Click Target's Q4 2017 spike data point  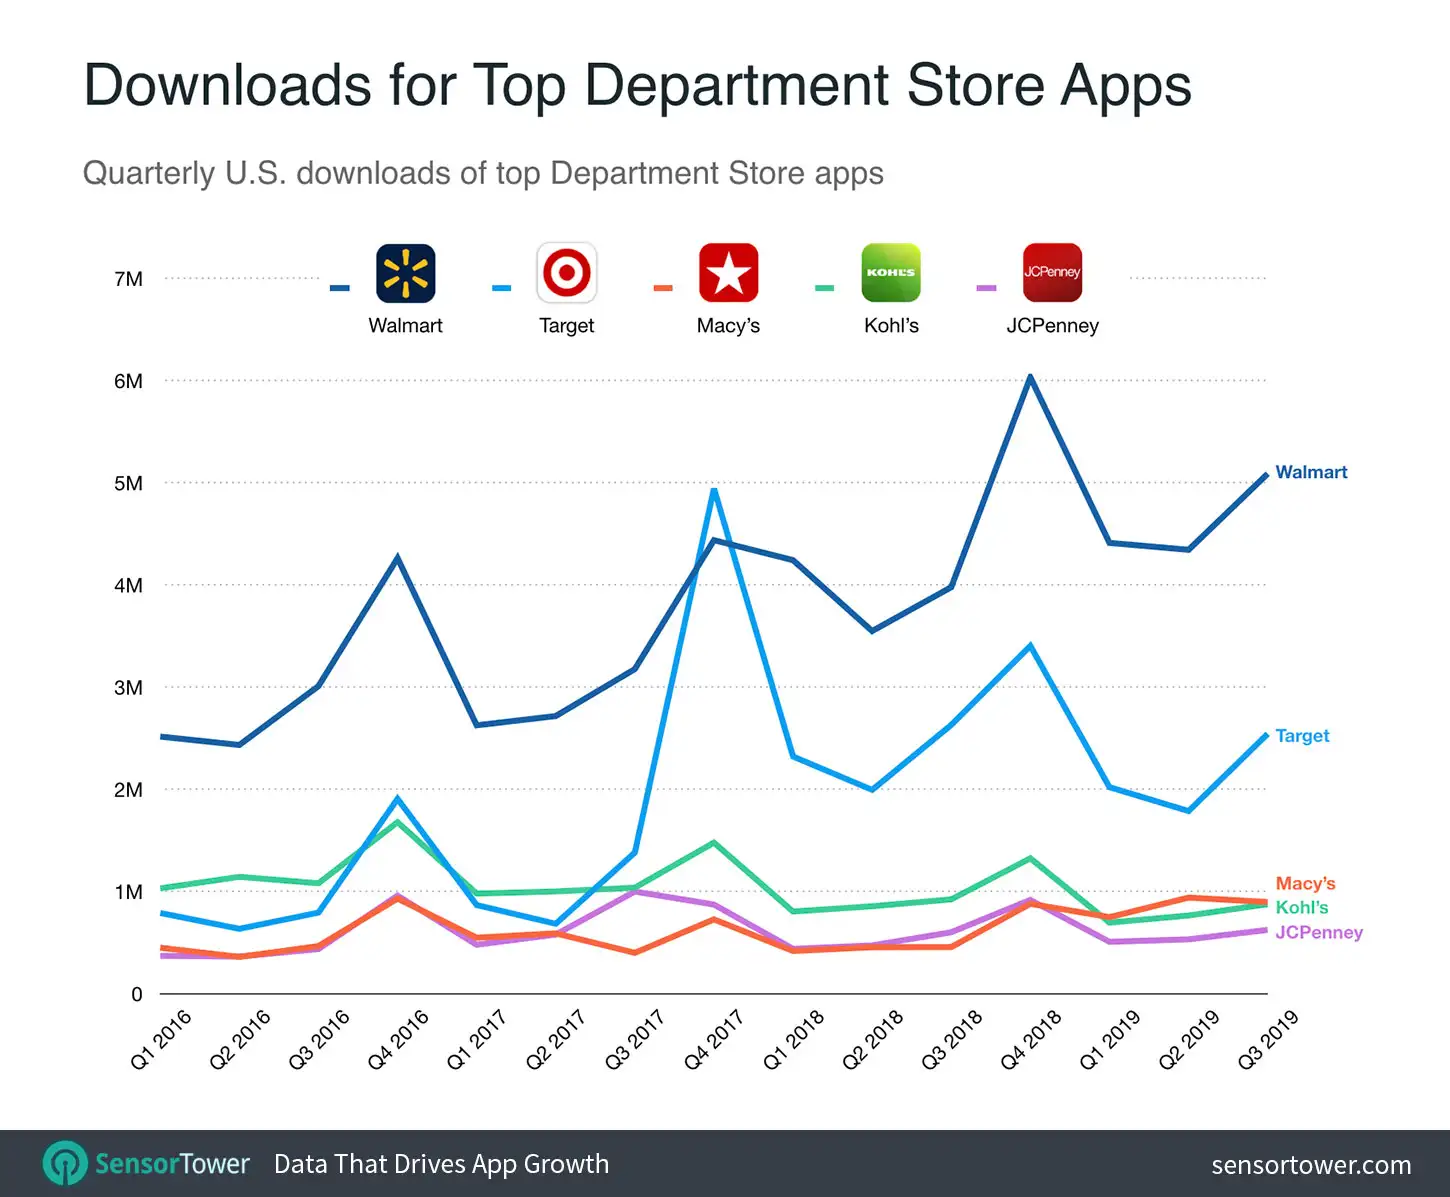(714, 490)
